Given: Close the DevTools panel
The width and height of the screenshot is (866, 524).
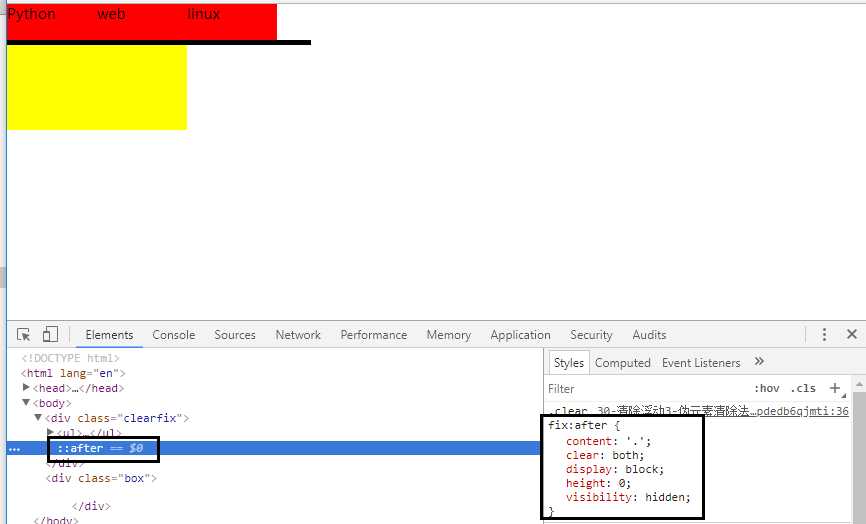Looking at the screenshot, I should coord(852,334).
